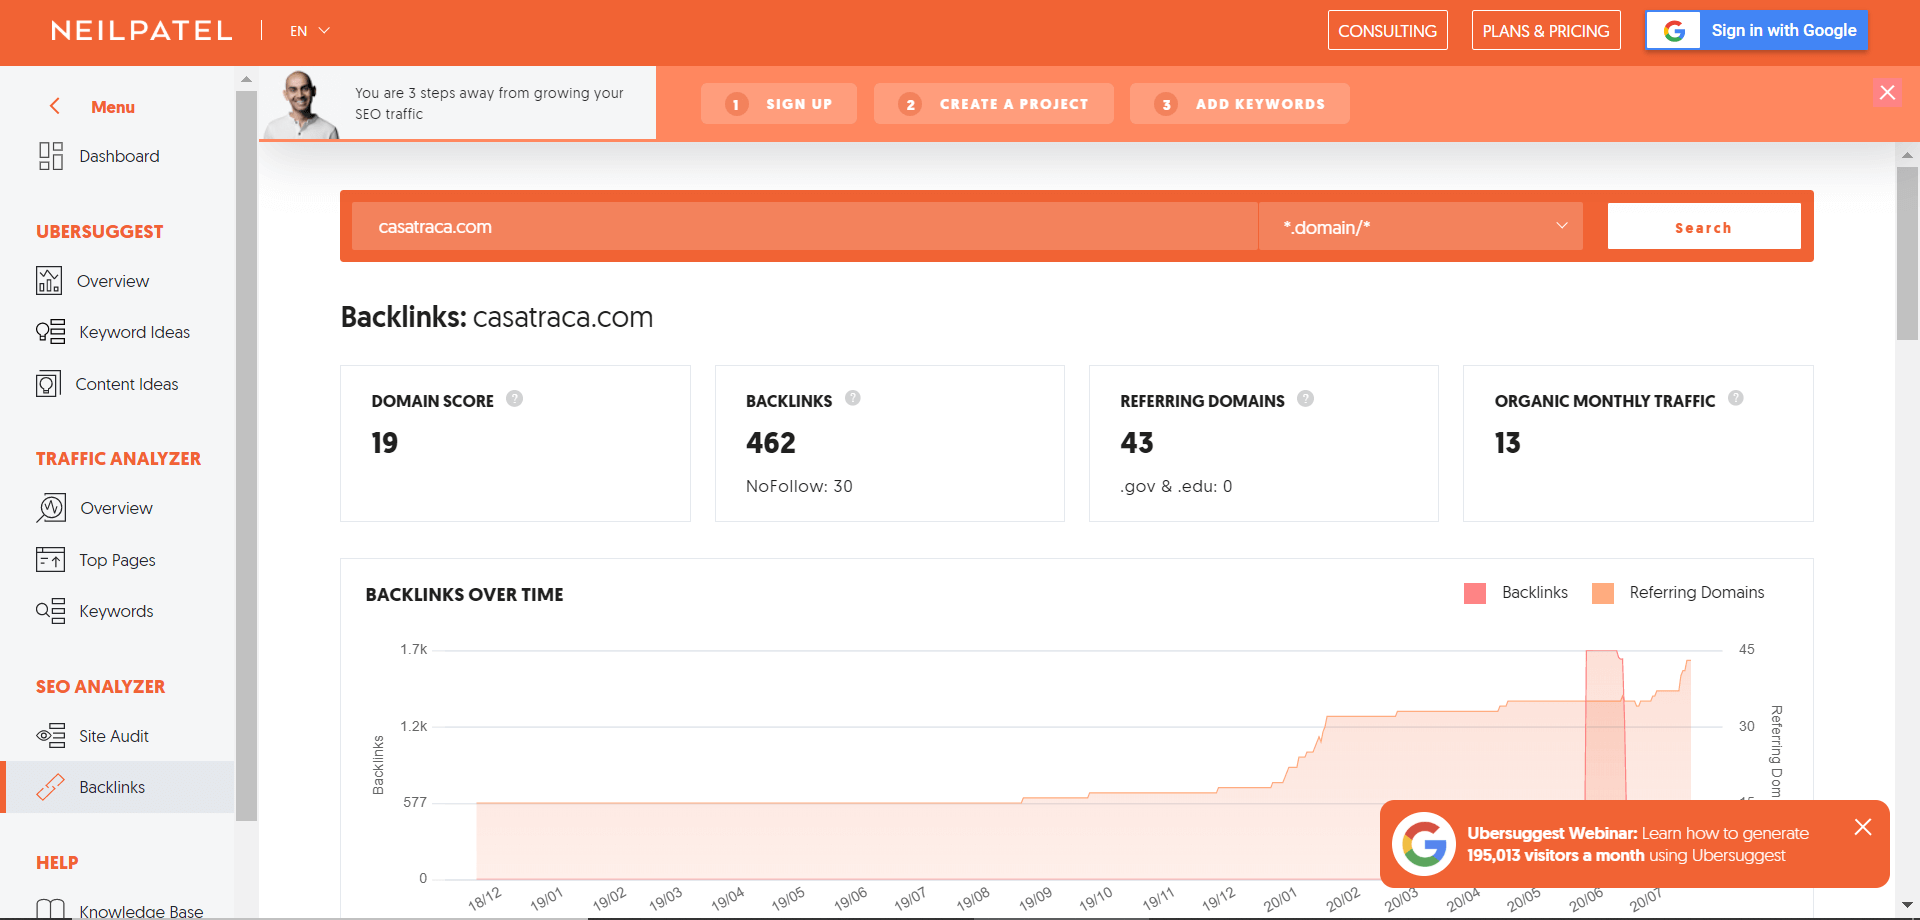Dismiss the Ubersuggest Webinar popup
Viewport: 1920px width, 920px height.
pyautogui.click(x=1863, y=827)
